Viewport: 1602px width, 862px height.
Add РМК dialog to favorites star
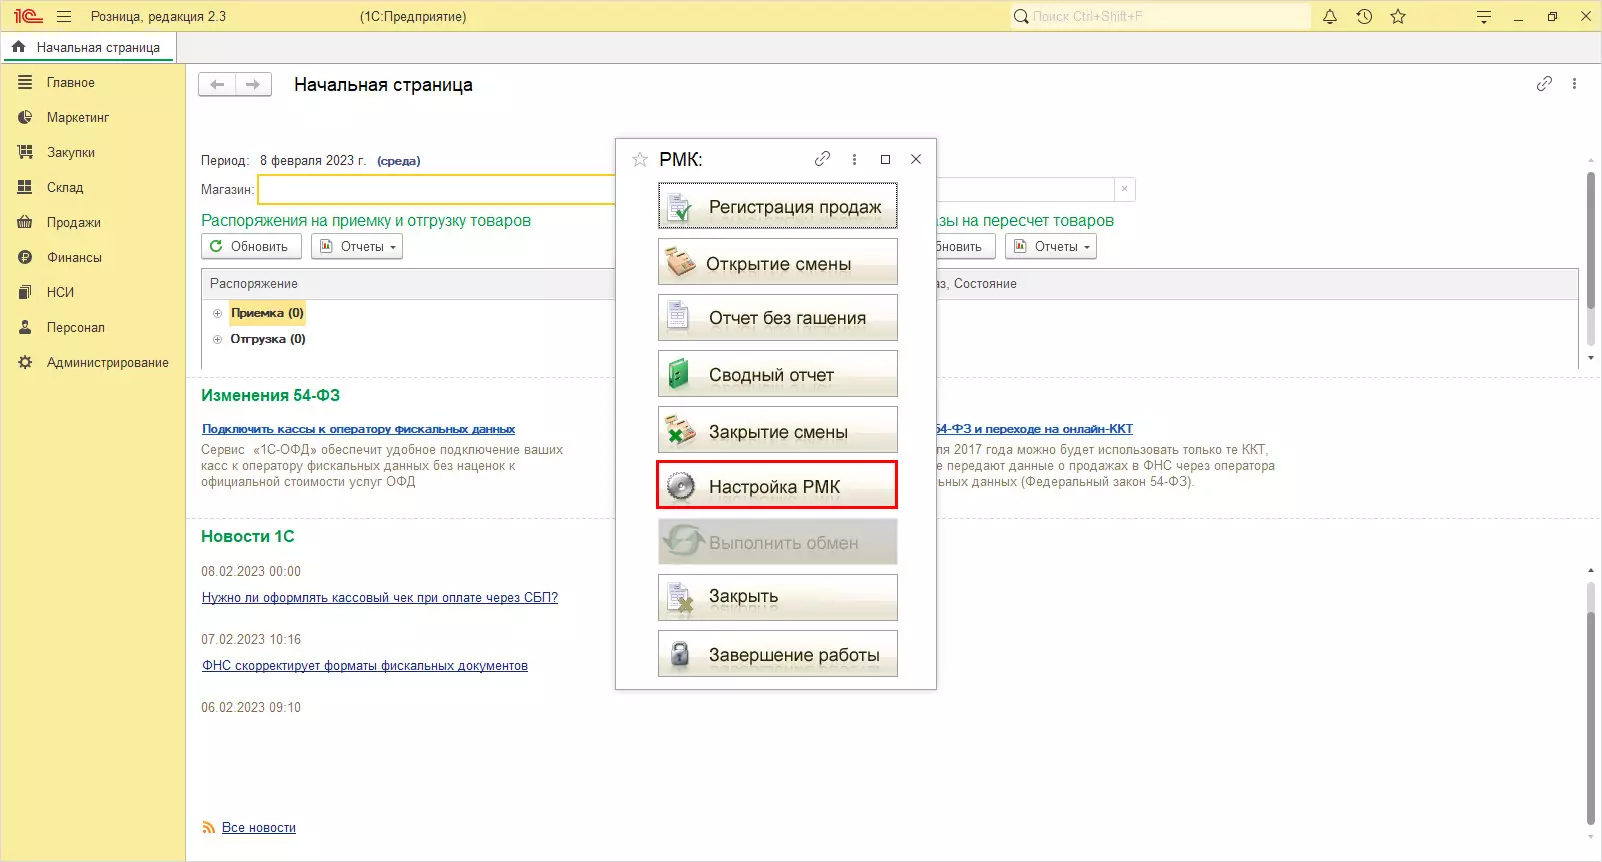pyautogui.click(x=640, y=159)
